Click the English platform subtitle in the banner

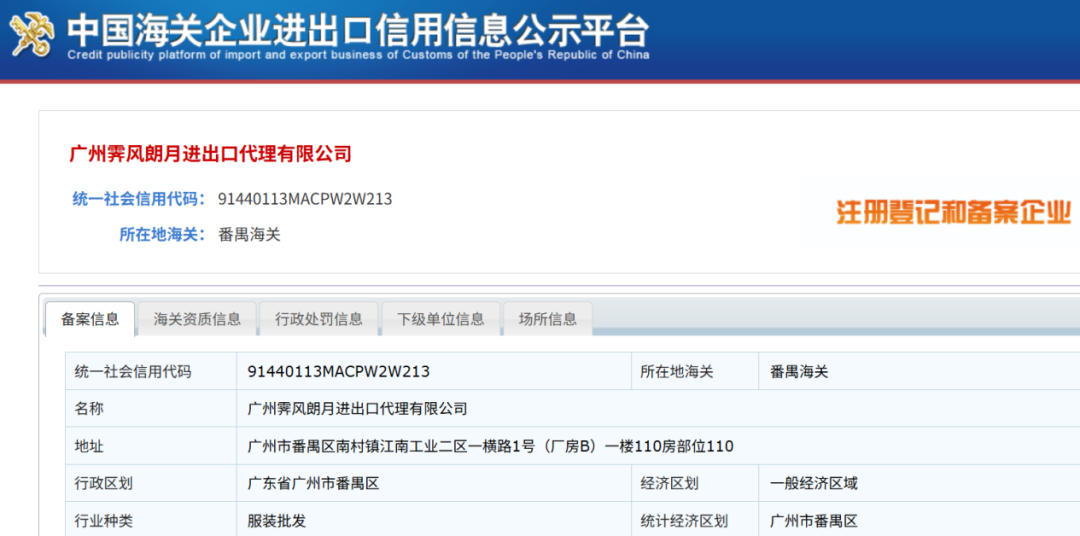(x=358, y=55)
